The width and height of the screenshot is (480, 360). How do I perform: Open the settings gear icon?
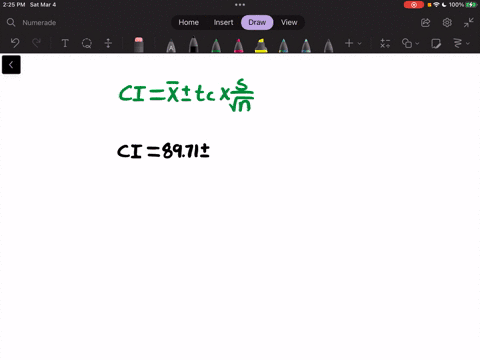click(x=447, y=23)
